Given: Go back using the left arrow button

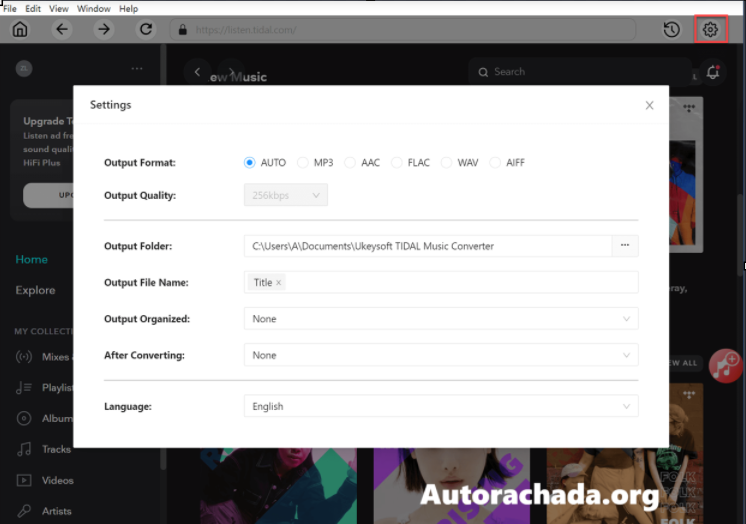Looking at the screenshot, I should point(62,29).
